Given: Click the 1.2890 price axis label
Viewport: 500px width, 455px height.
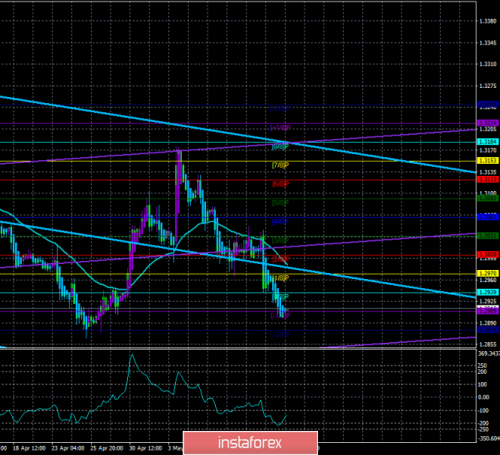Looking at the screenshot, I should coord(488,323).
